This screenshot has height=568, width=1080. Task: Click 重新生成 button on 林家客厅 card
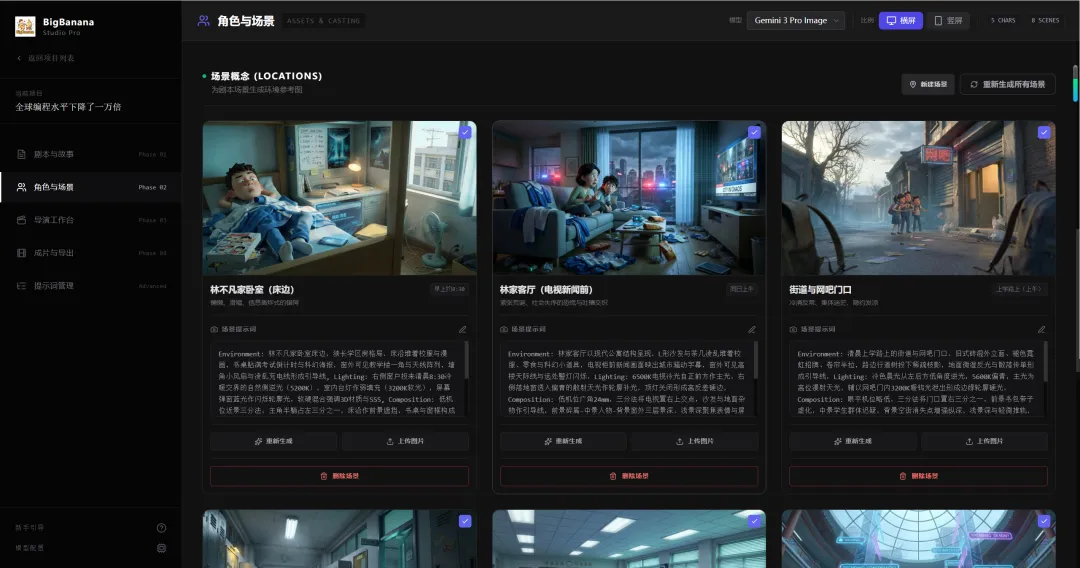point(563,441)
